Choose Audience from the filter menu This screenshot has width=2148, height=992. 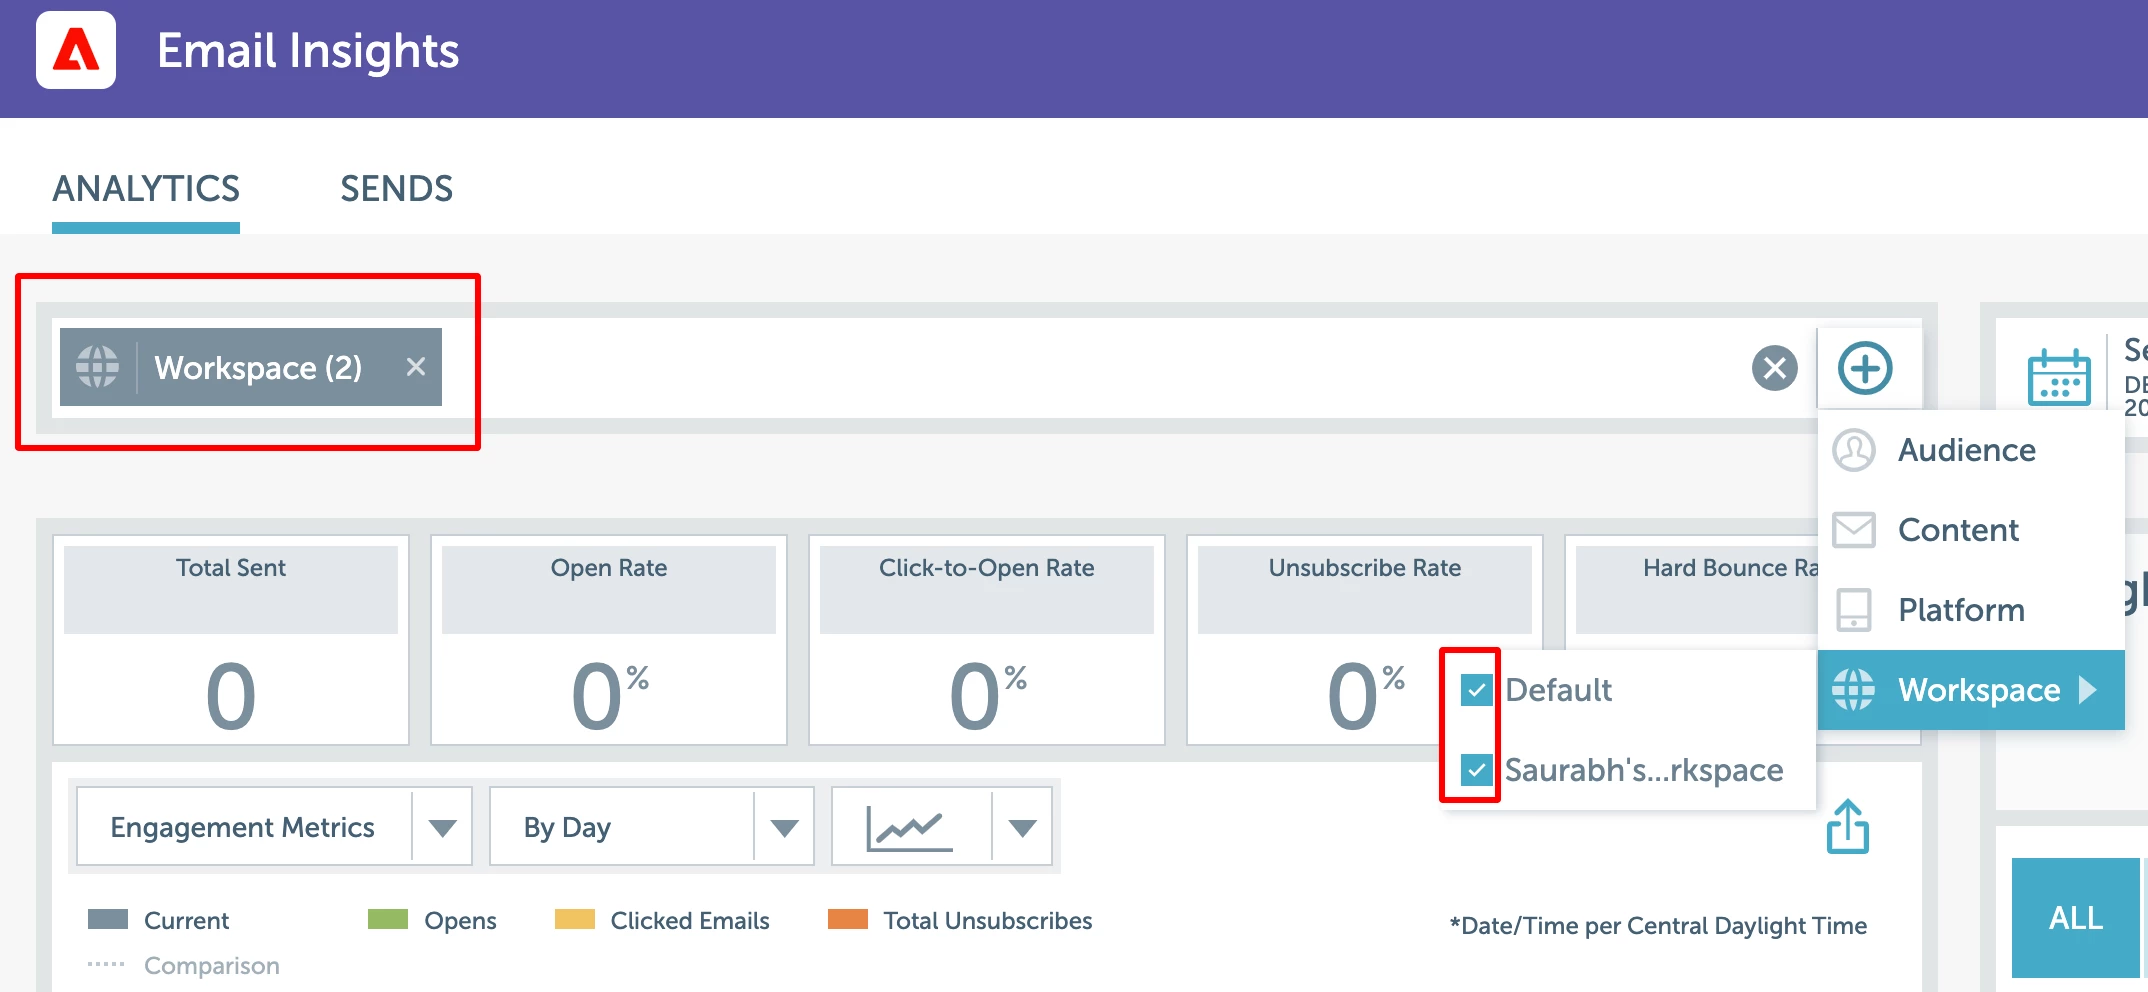click(1971, 450)
